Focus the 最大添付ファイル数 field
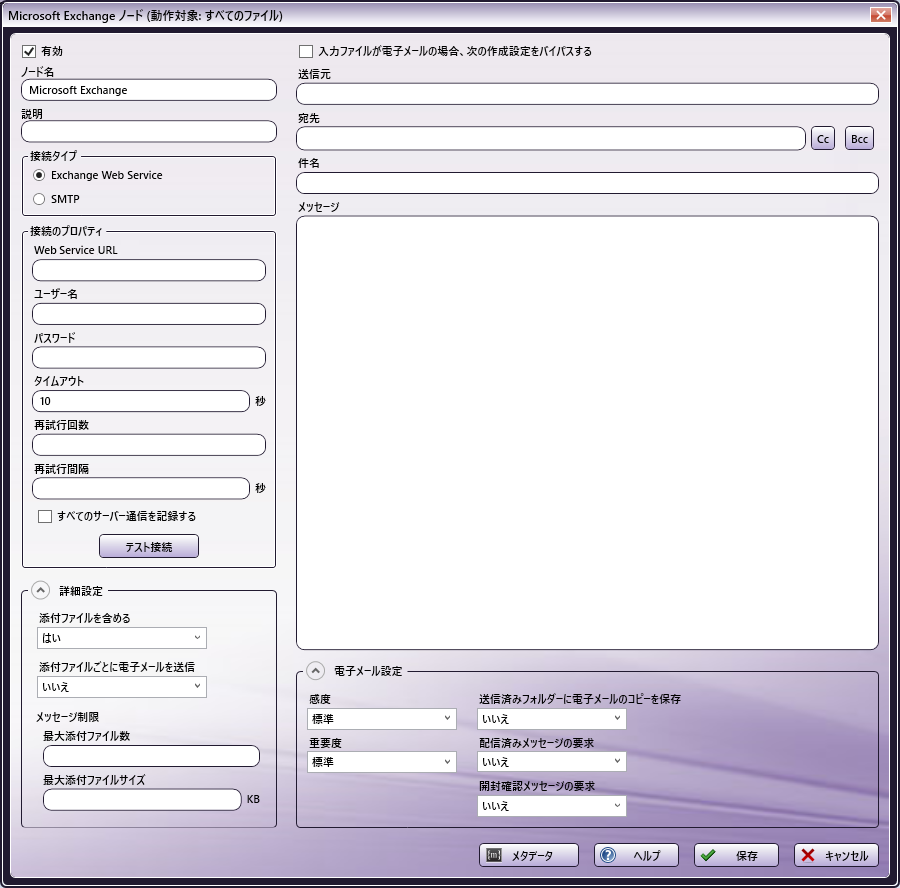This screenshot has width=900, height=888. coord(151,756)
